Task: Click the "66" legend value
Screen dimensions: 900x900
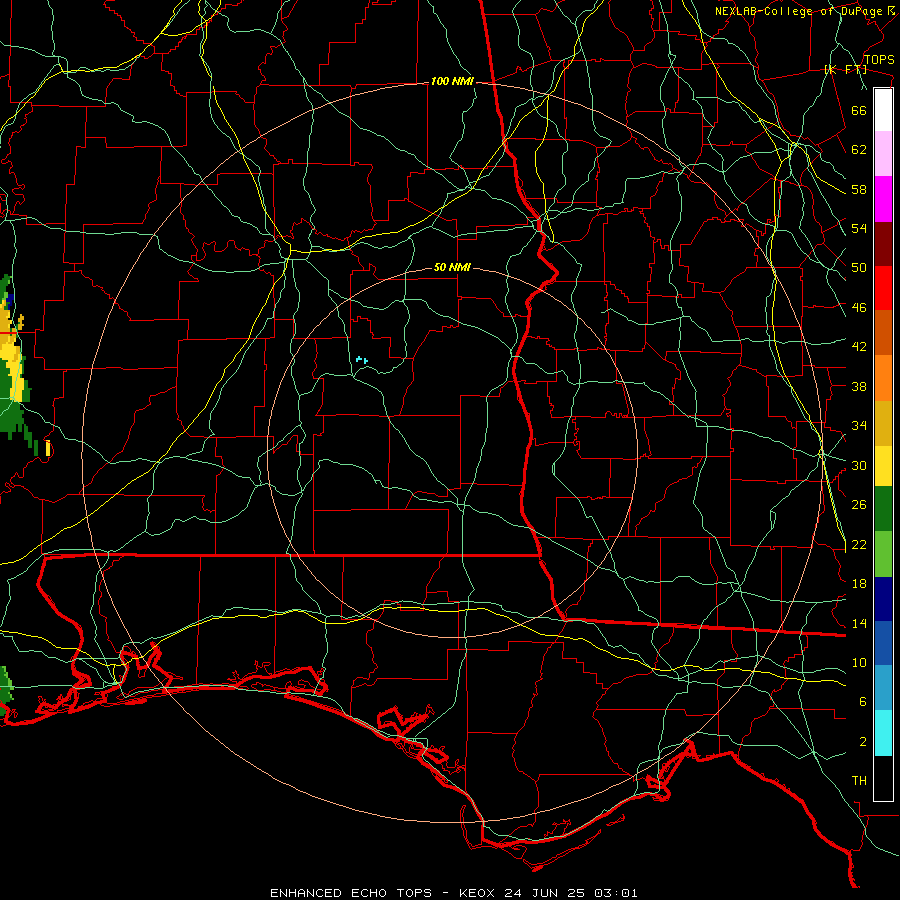Action: 859,110
